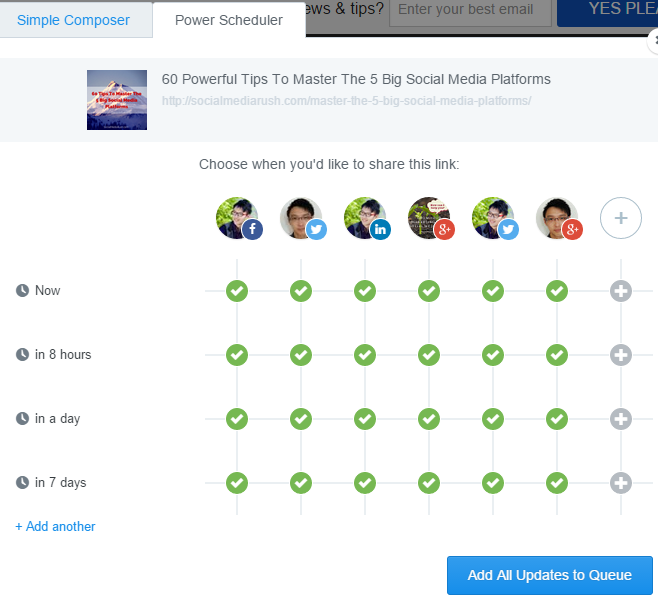This screenshot has width=658, height=604.
Task: Open the 'in a day' time selector
Action: tap(56, 419)
